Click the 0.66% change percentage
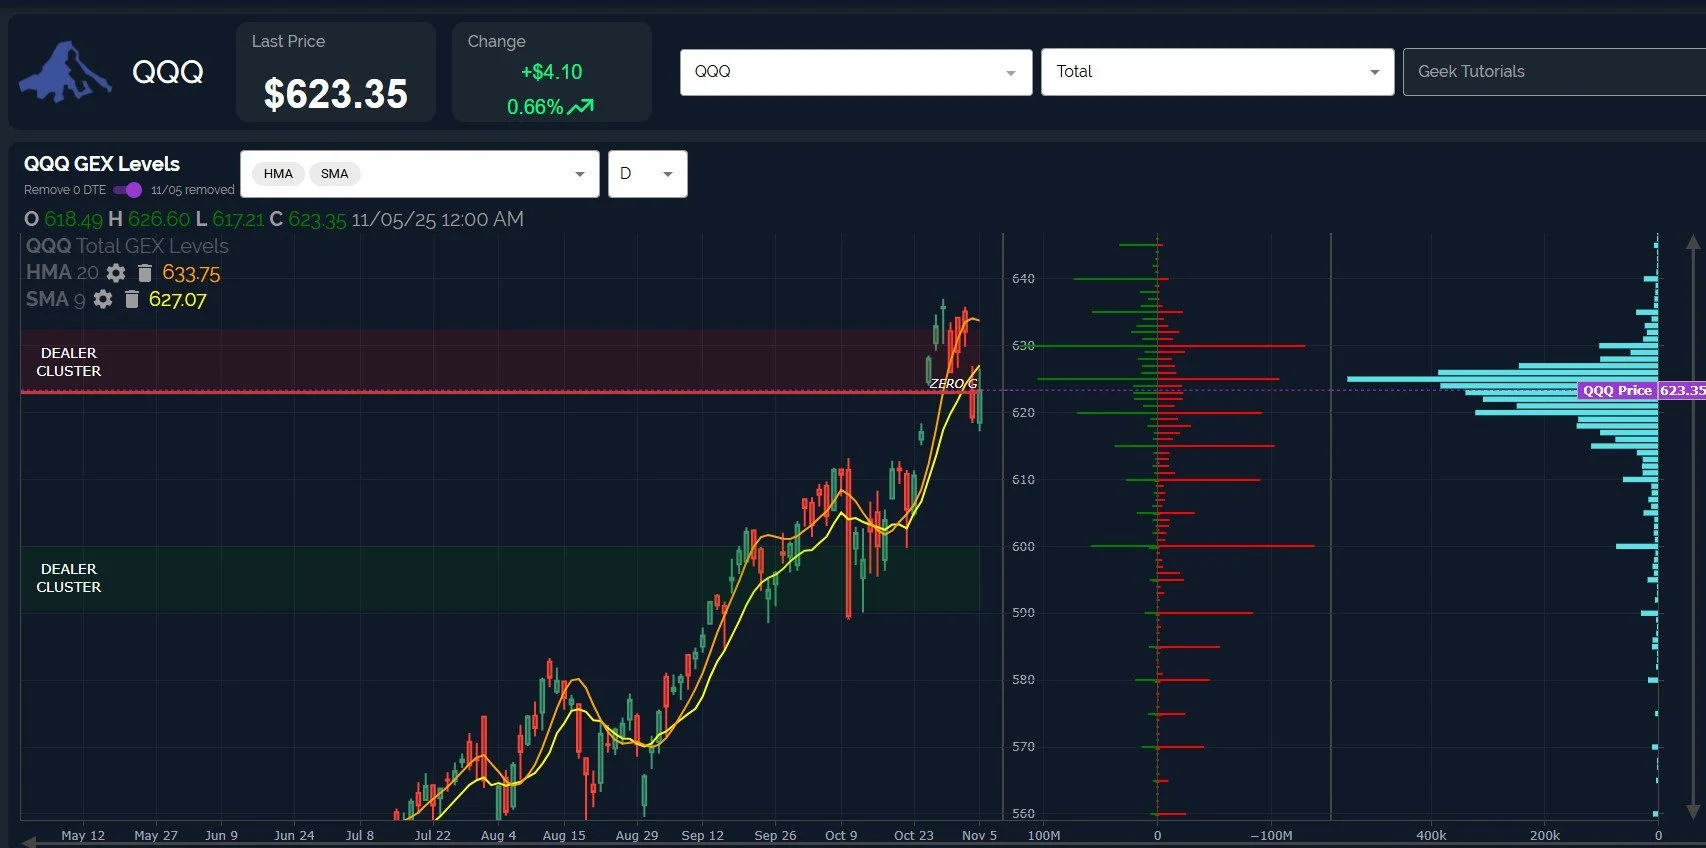This screenshot has height=848, width=1706. (535, 107)
